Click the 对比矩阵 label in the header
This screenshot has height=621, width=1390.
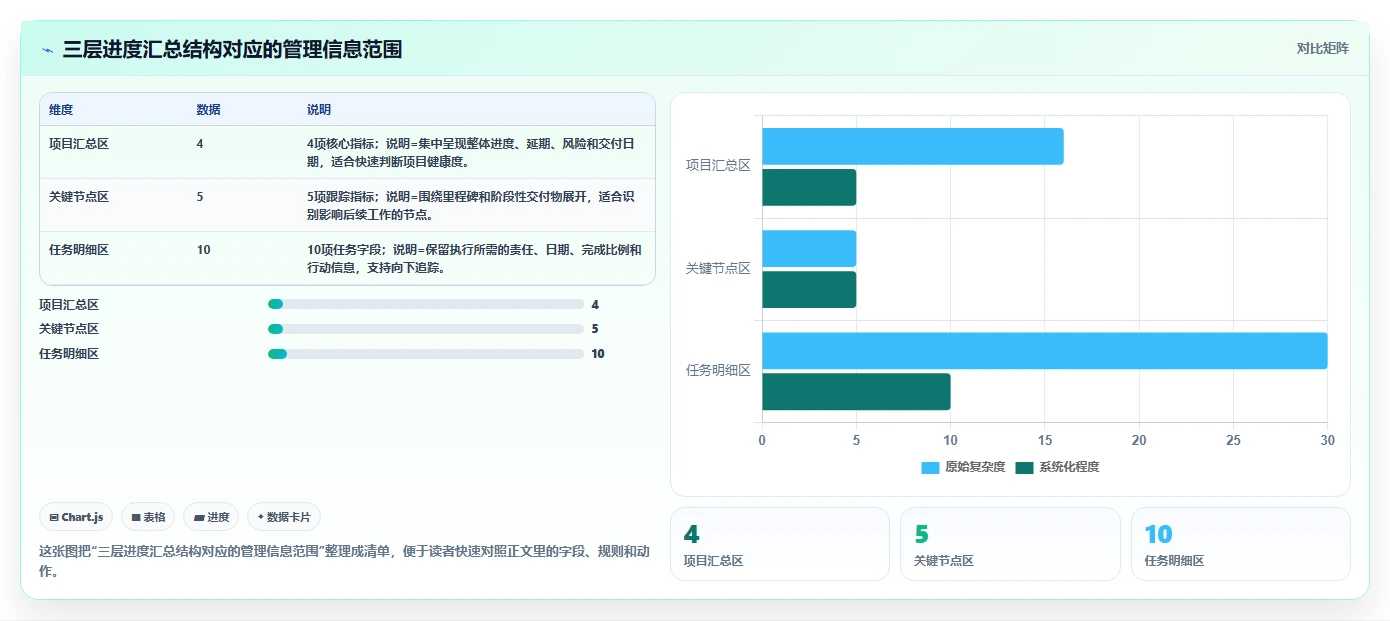1322,49
